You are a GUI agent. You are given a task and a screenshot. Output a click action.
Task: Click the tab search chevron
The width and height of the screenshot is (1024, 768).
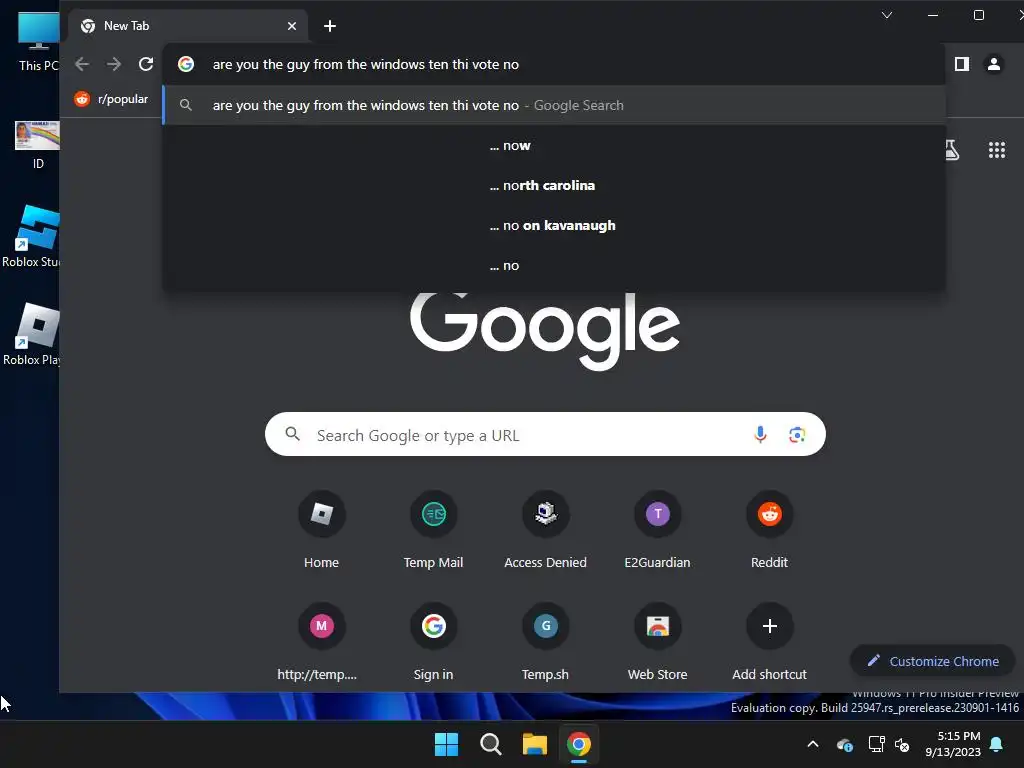point(887,15)
